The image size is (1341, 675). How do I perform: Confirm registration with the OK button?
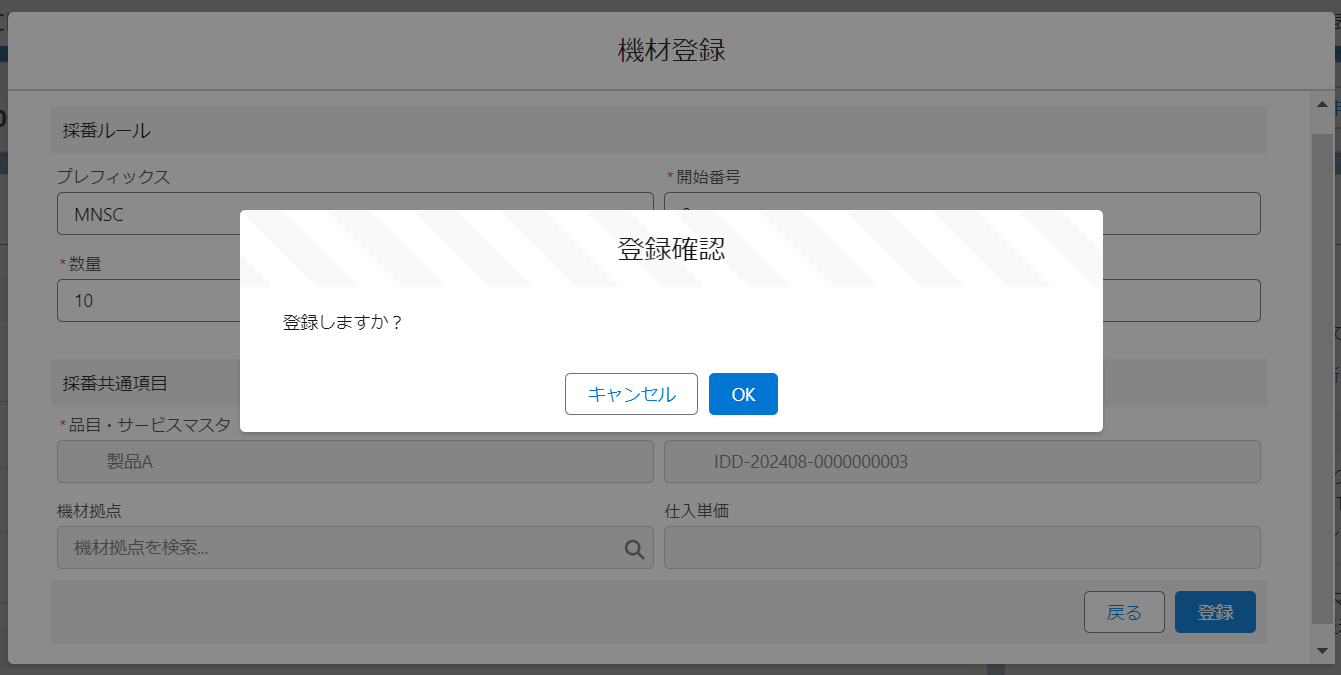(743, 394)
